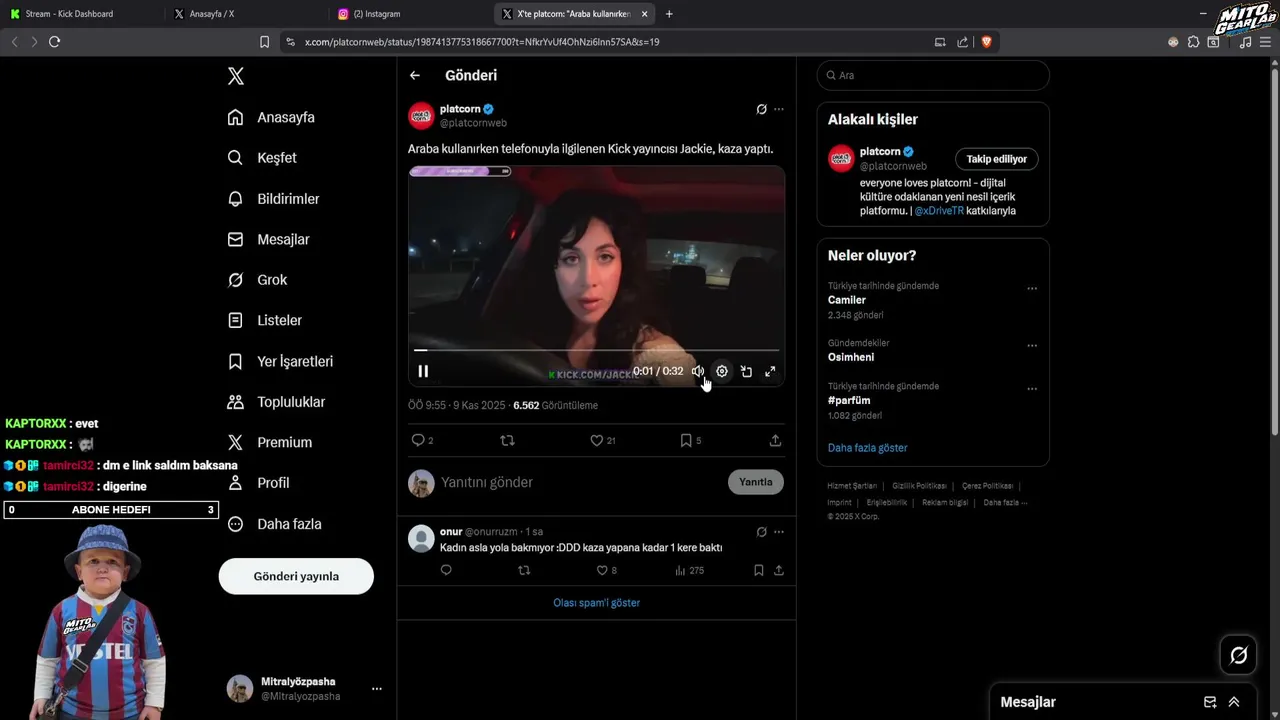This screenshot has width=1280, height=720.
Task: Mute the video volume
Action: tap(698, 371)
